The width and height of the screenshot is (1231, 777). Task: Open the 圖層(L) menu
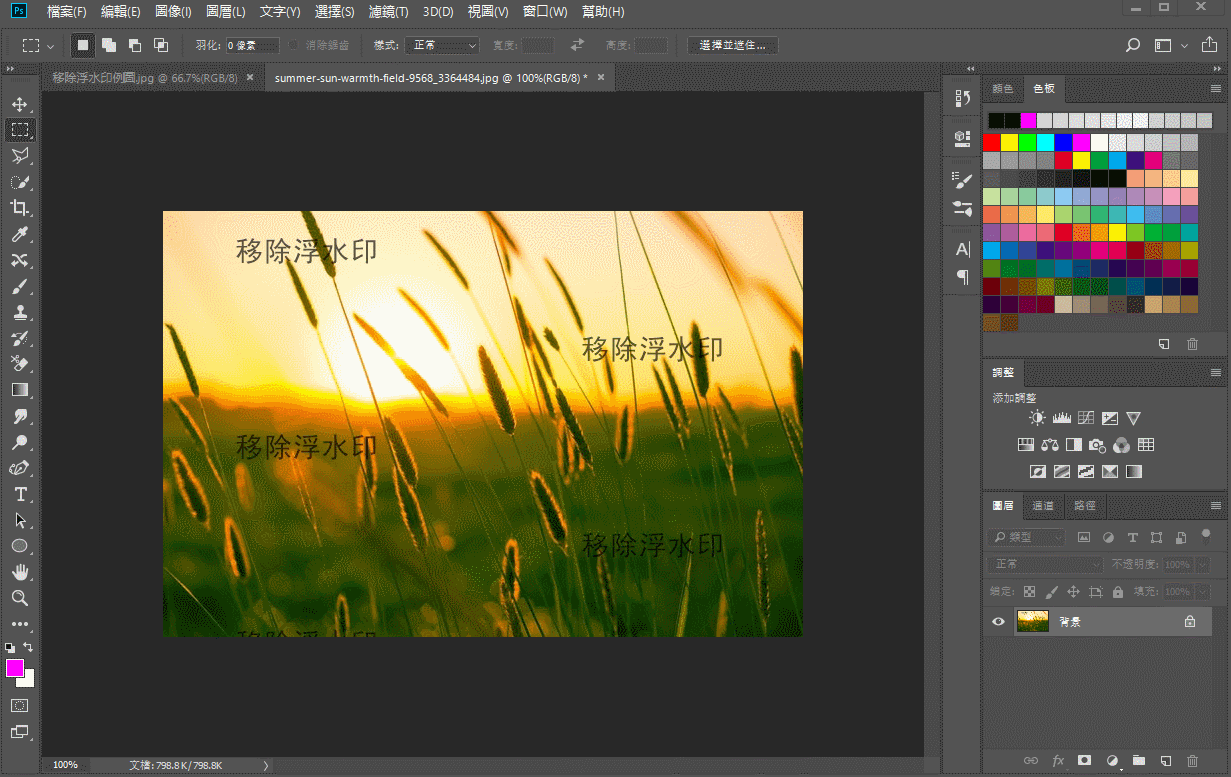click(226, 12)
